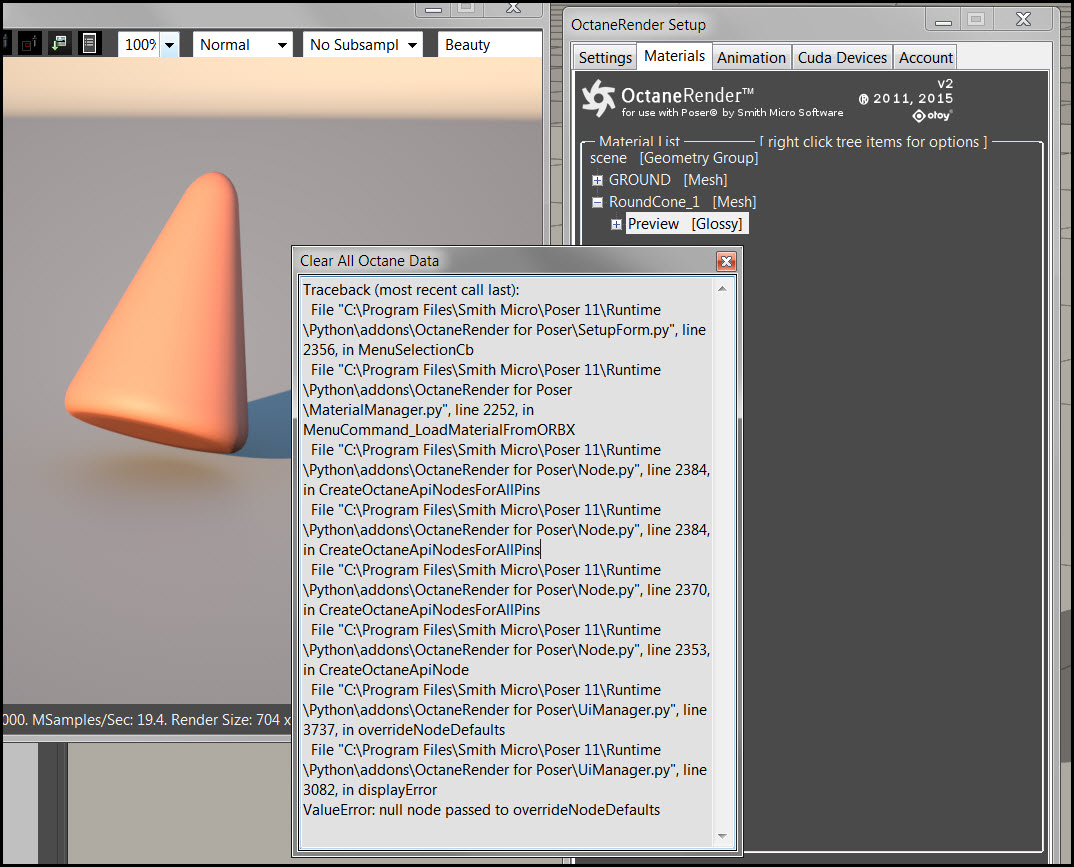This screenshot has width=1074, height=867.
Task: Click the 'in CreateOctaneApiNode' line
Action: click(386, 670)
